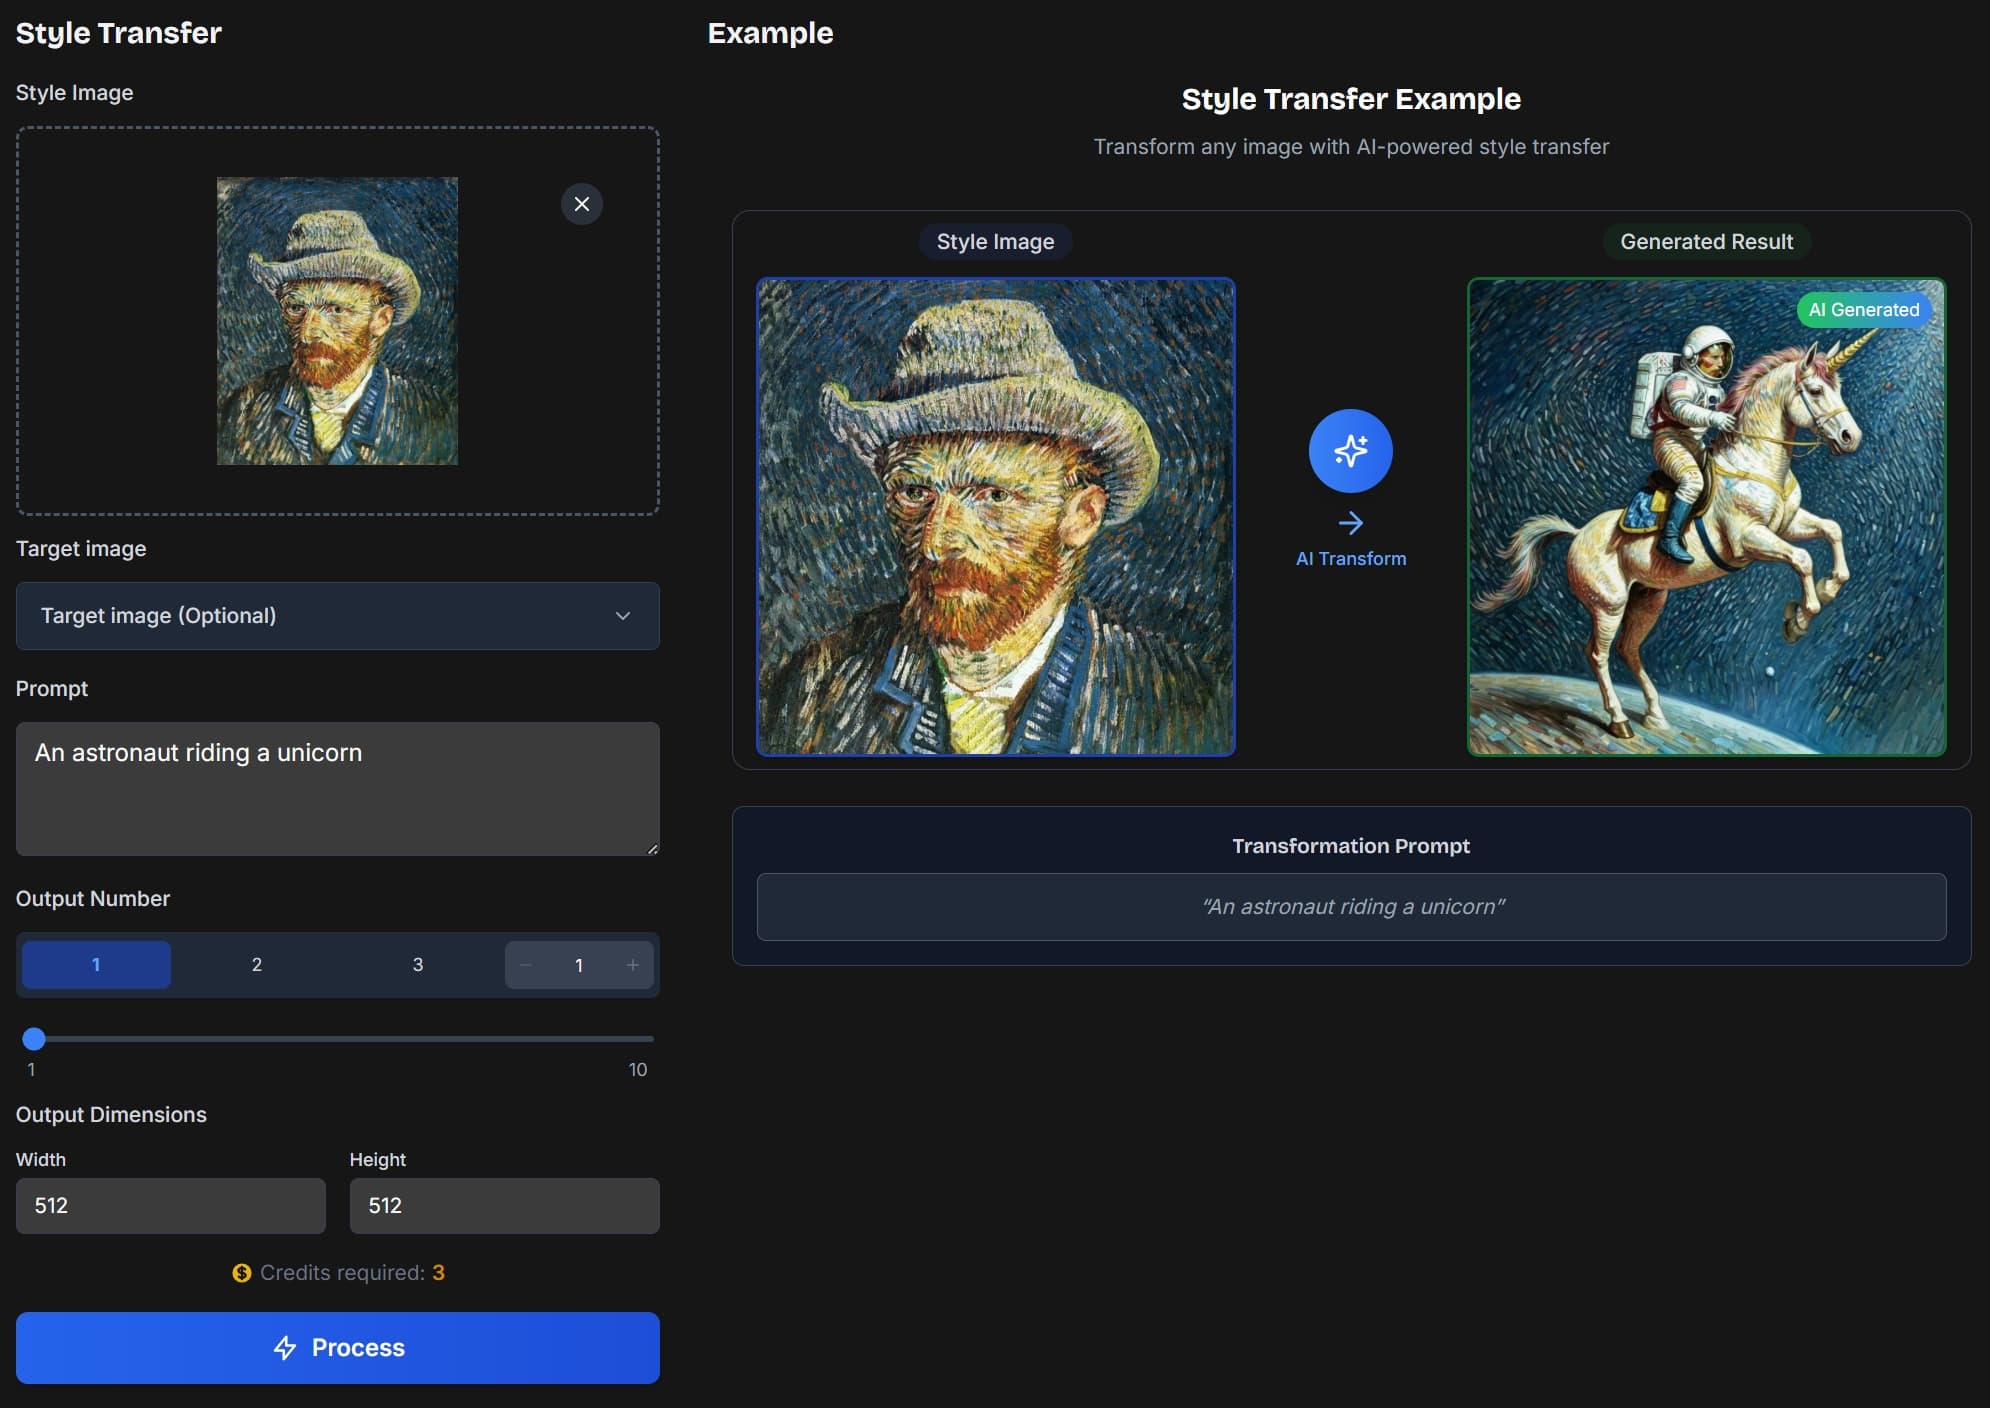Click inside the prompt text area
The image size is (1990, 1408).
pos(337,790)
